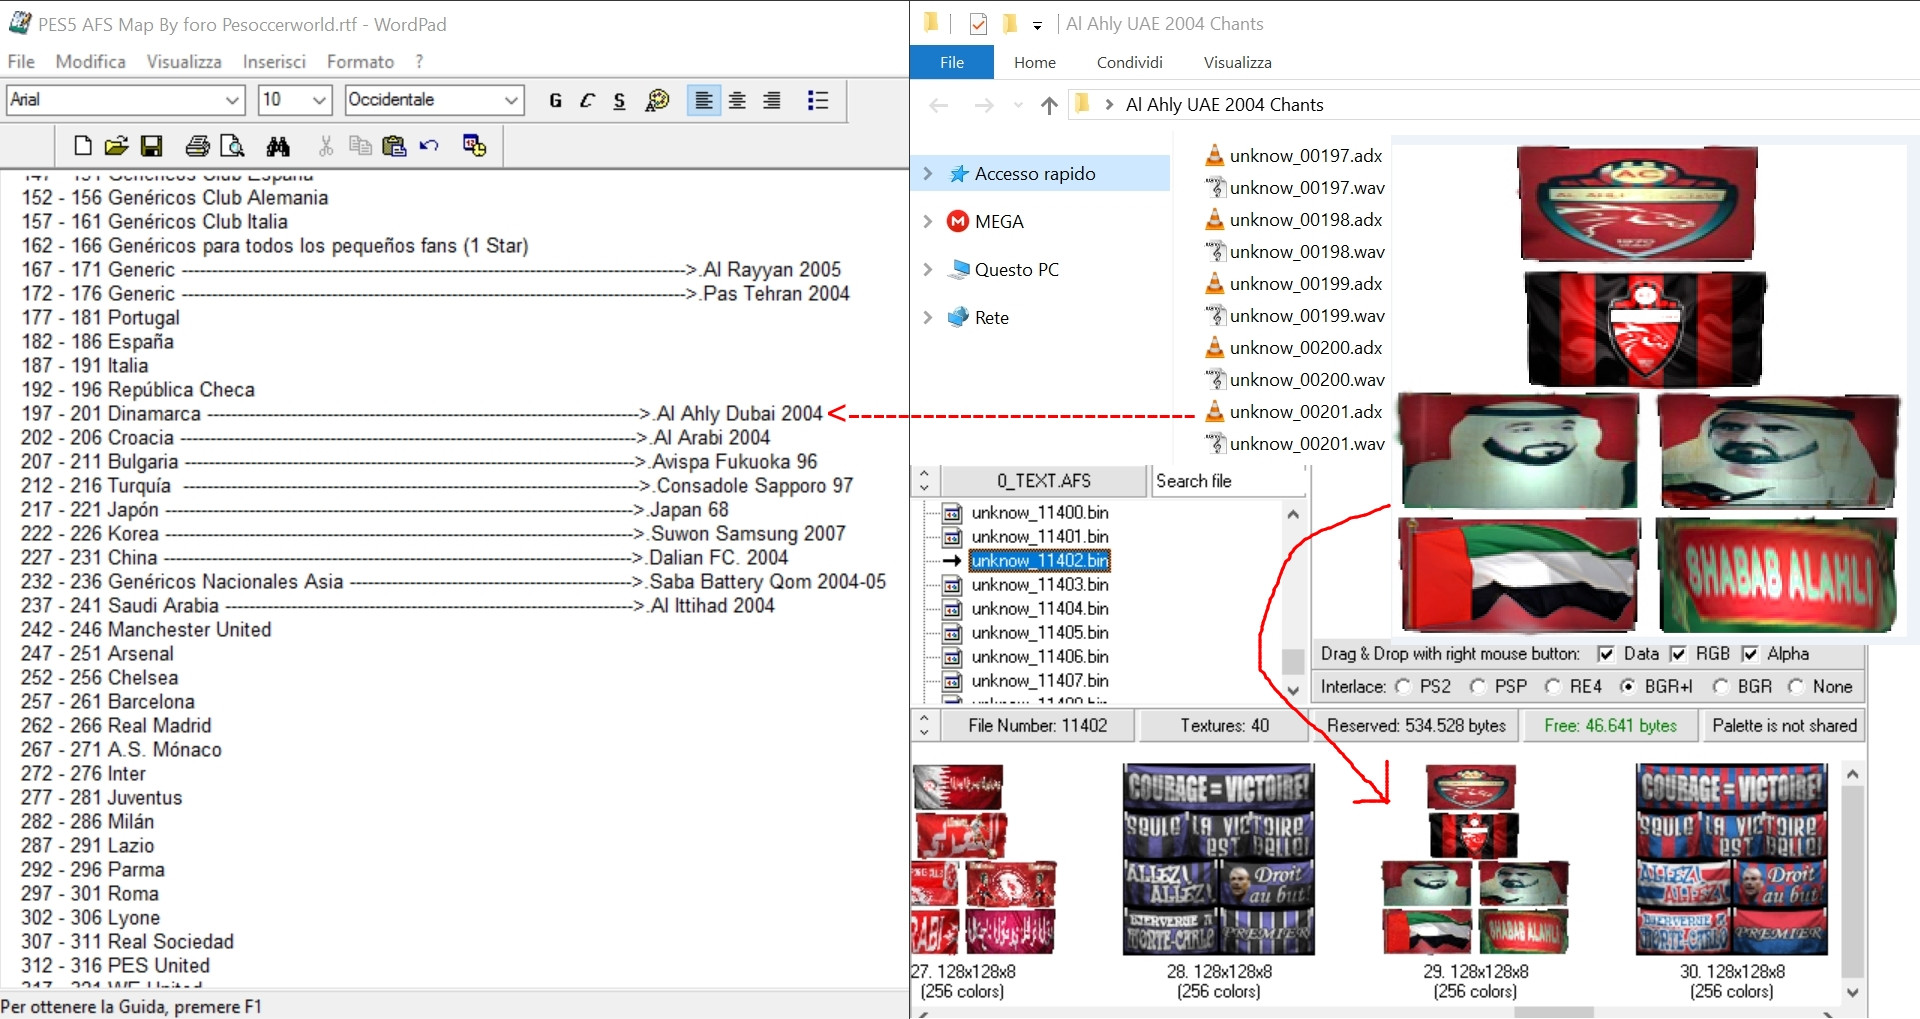
Task: Toggle the RGB checkbox
Action: 1678,654
